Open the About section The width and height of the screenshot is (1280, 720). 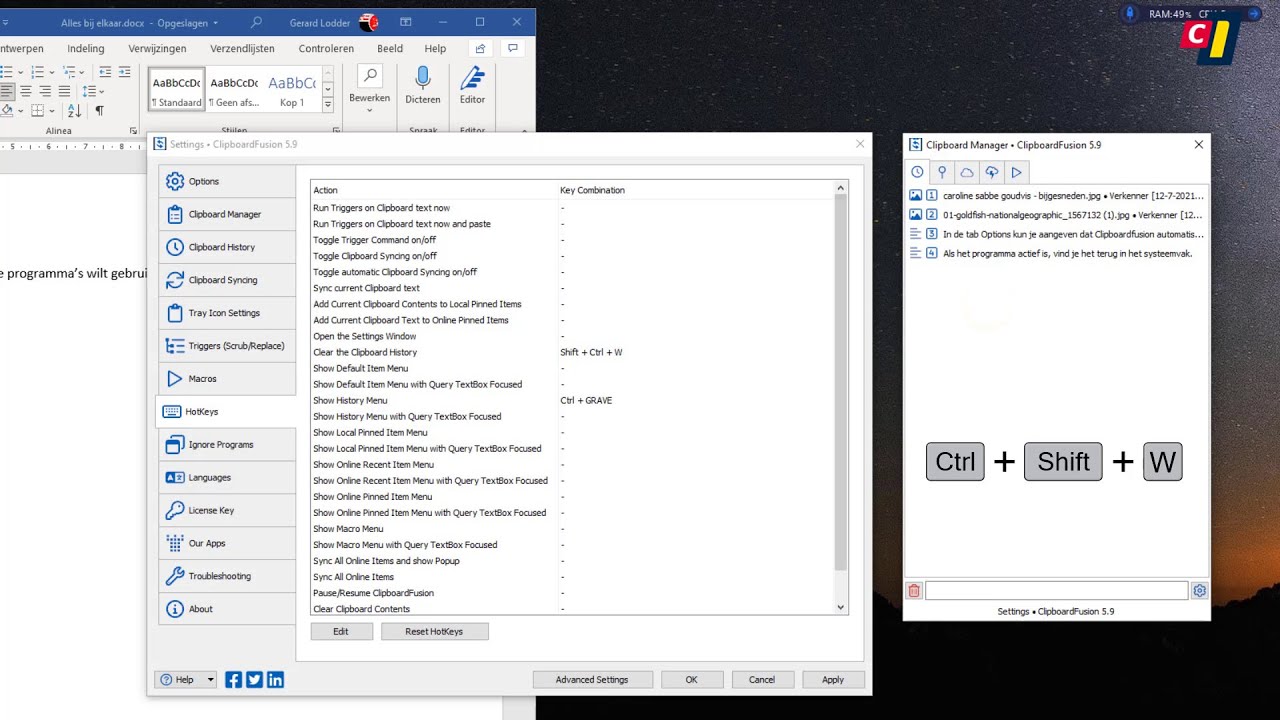tap(227, 609)
